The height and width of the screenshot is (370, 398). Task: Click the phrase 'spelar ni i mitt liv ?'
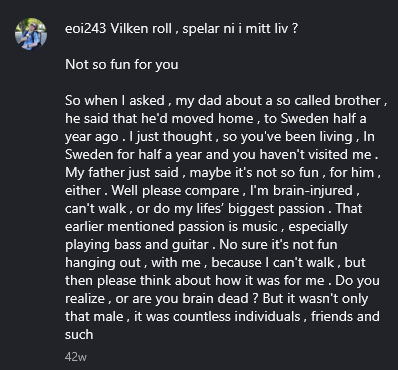click(240, 29)
